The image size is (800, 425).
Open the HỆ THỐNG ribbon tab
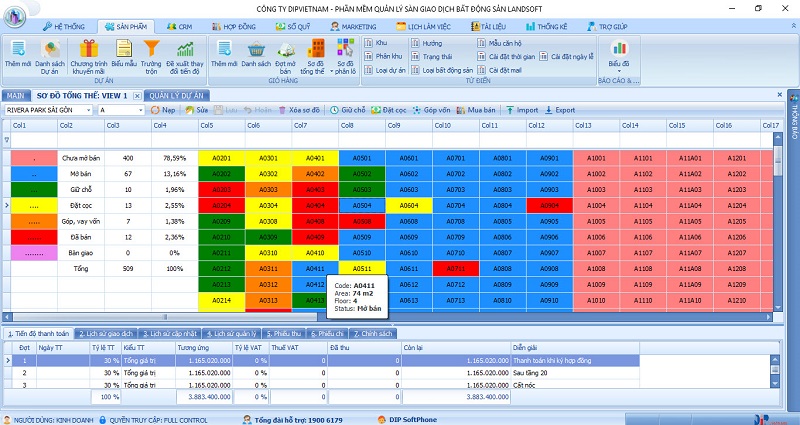tap(64, 27)
